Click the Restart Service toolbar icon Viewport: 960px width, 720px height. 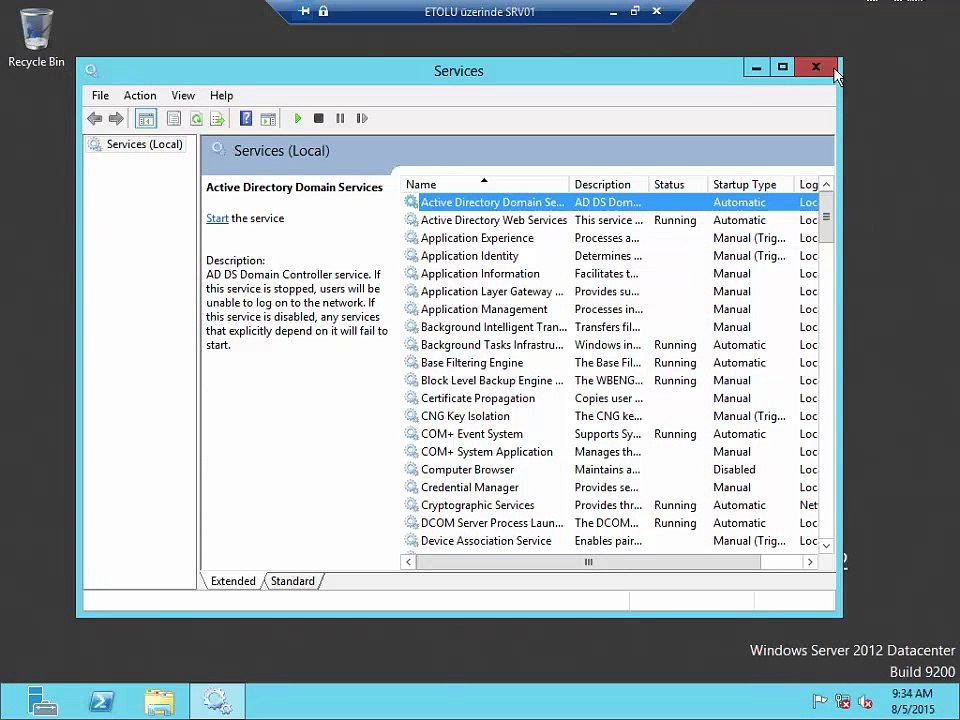tap(362, 118)
